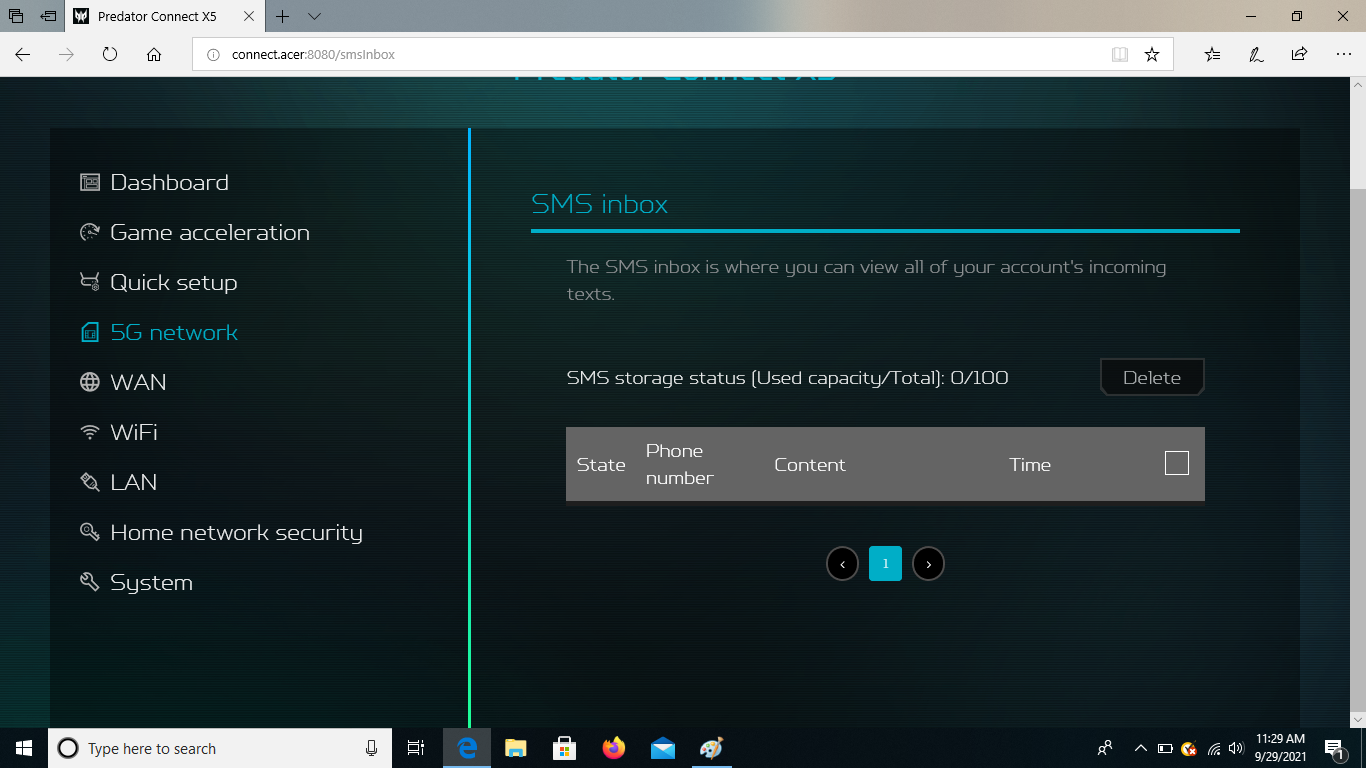1366x768 pixels.
Task: Open the notification center
Action: (1334, 748)
